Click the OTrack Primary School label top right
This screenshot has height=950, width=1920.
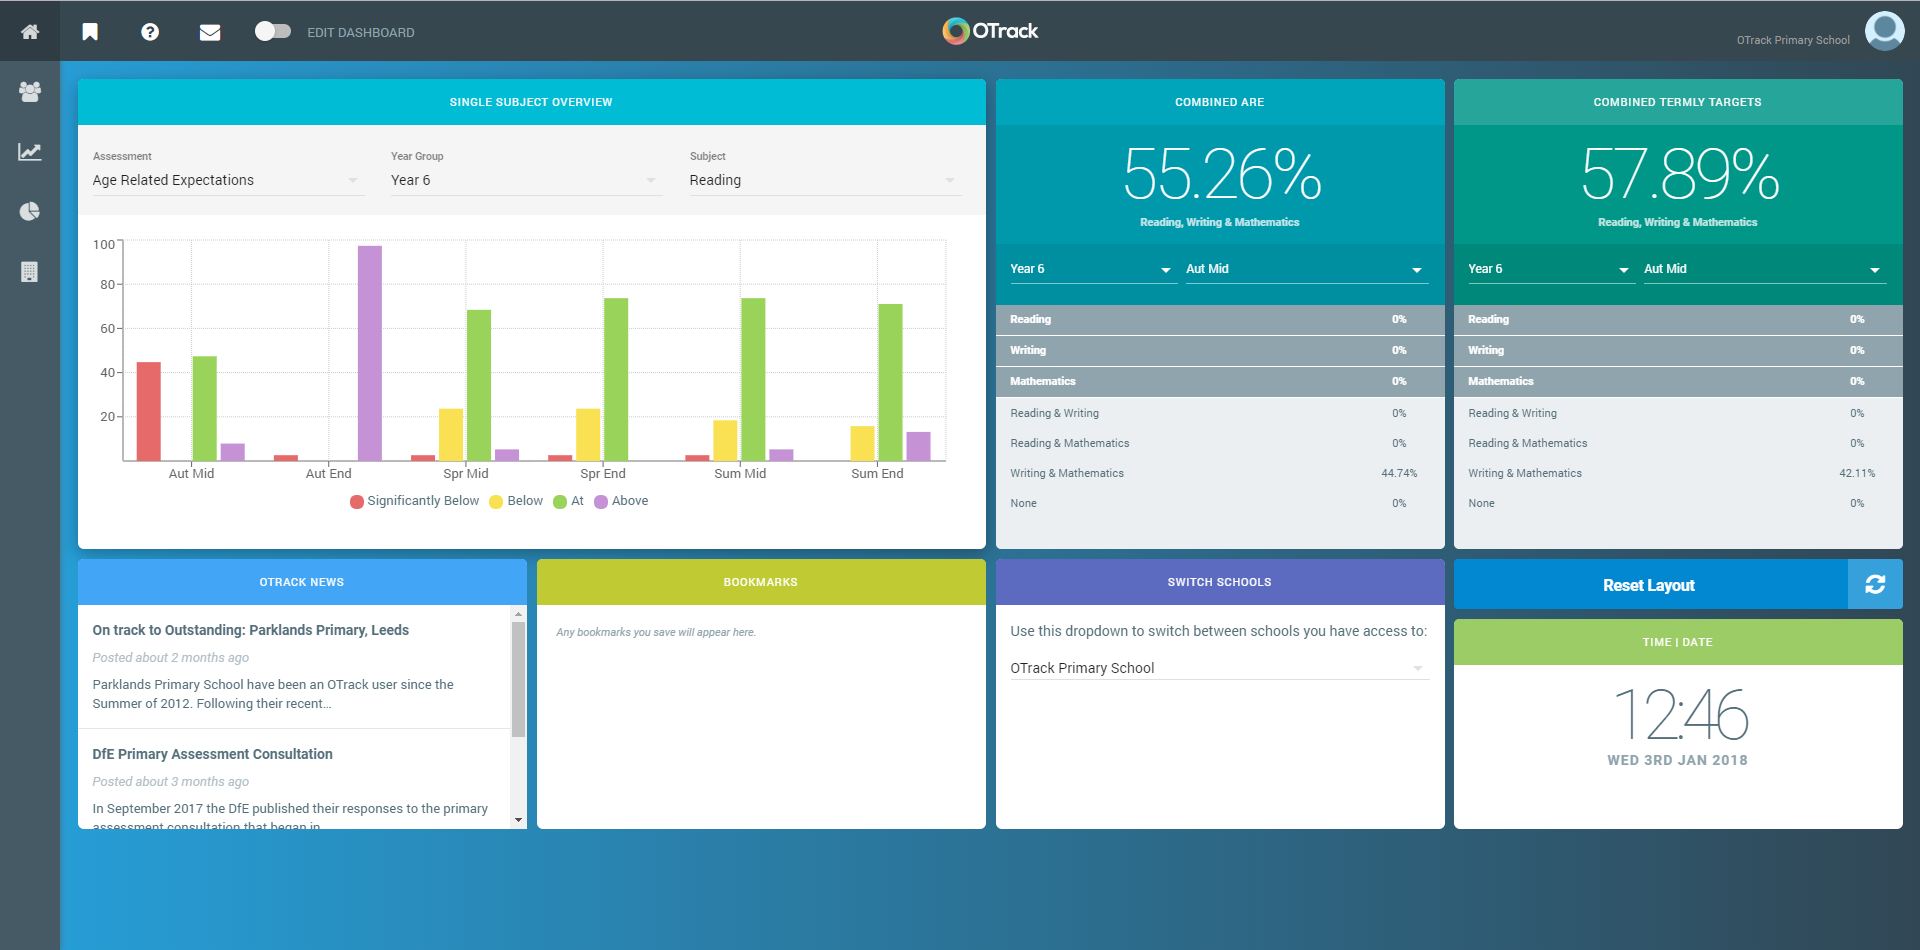[x=1793, y=40]
